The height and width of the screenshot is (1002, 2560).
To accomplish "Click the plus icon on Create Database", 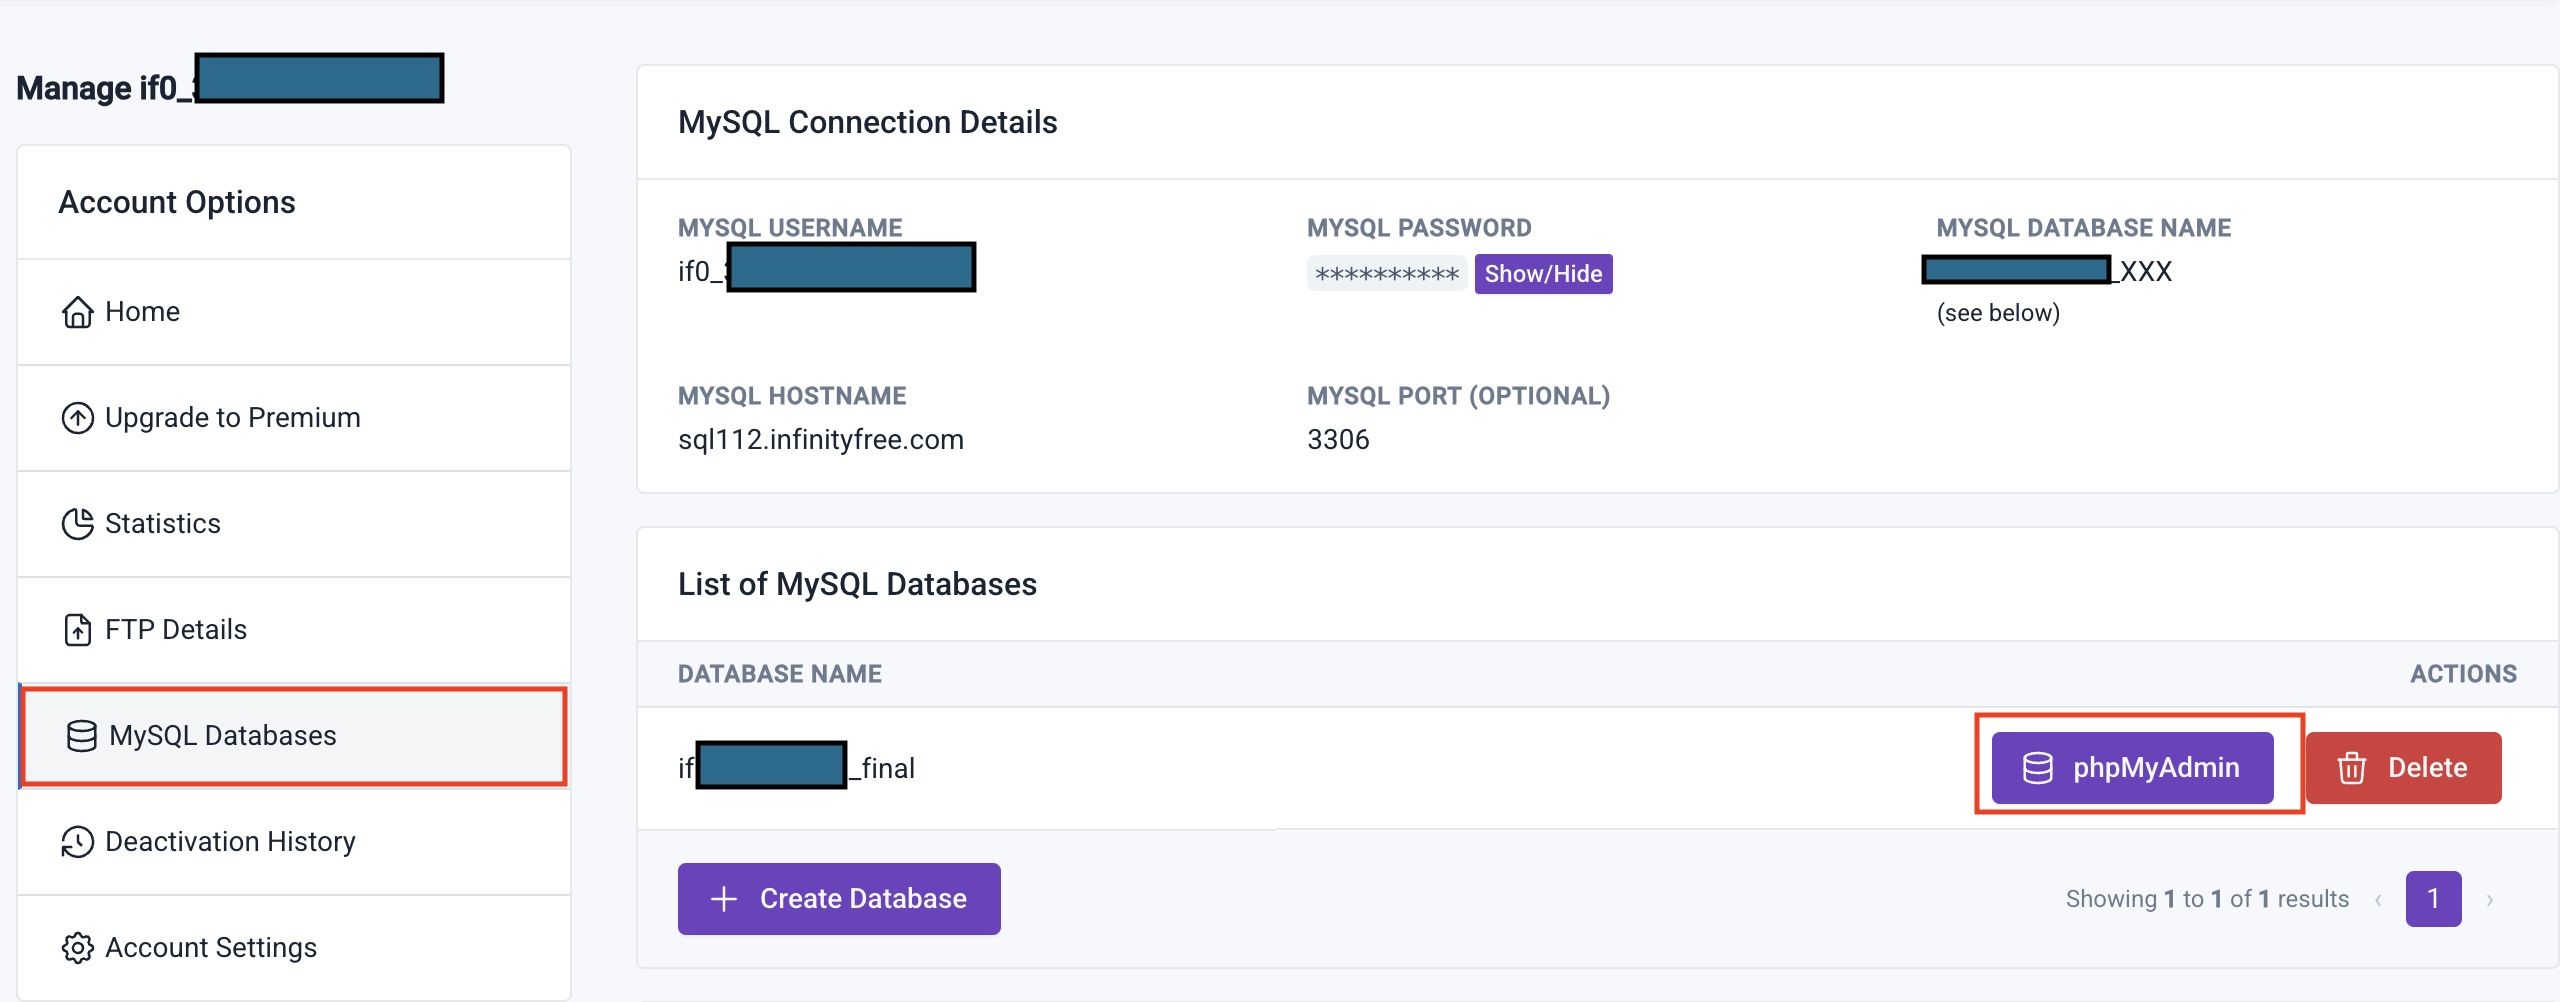I will pos(724,899).
